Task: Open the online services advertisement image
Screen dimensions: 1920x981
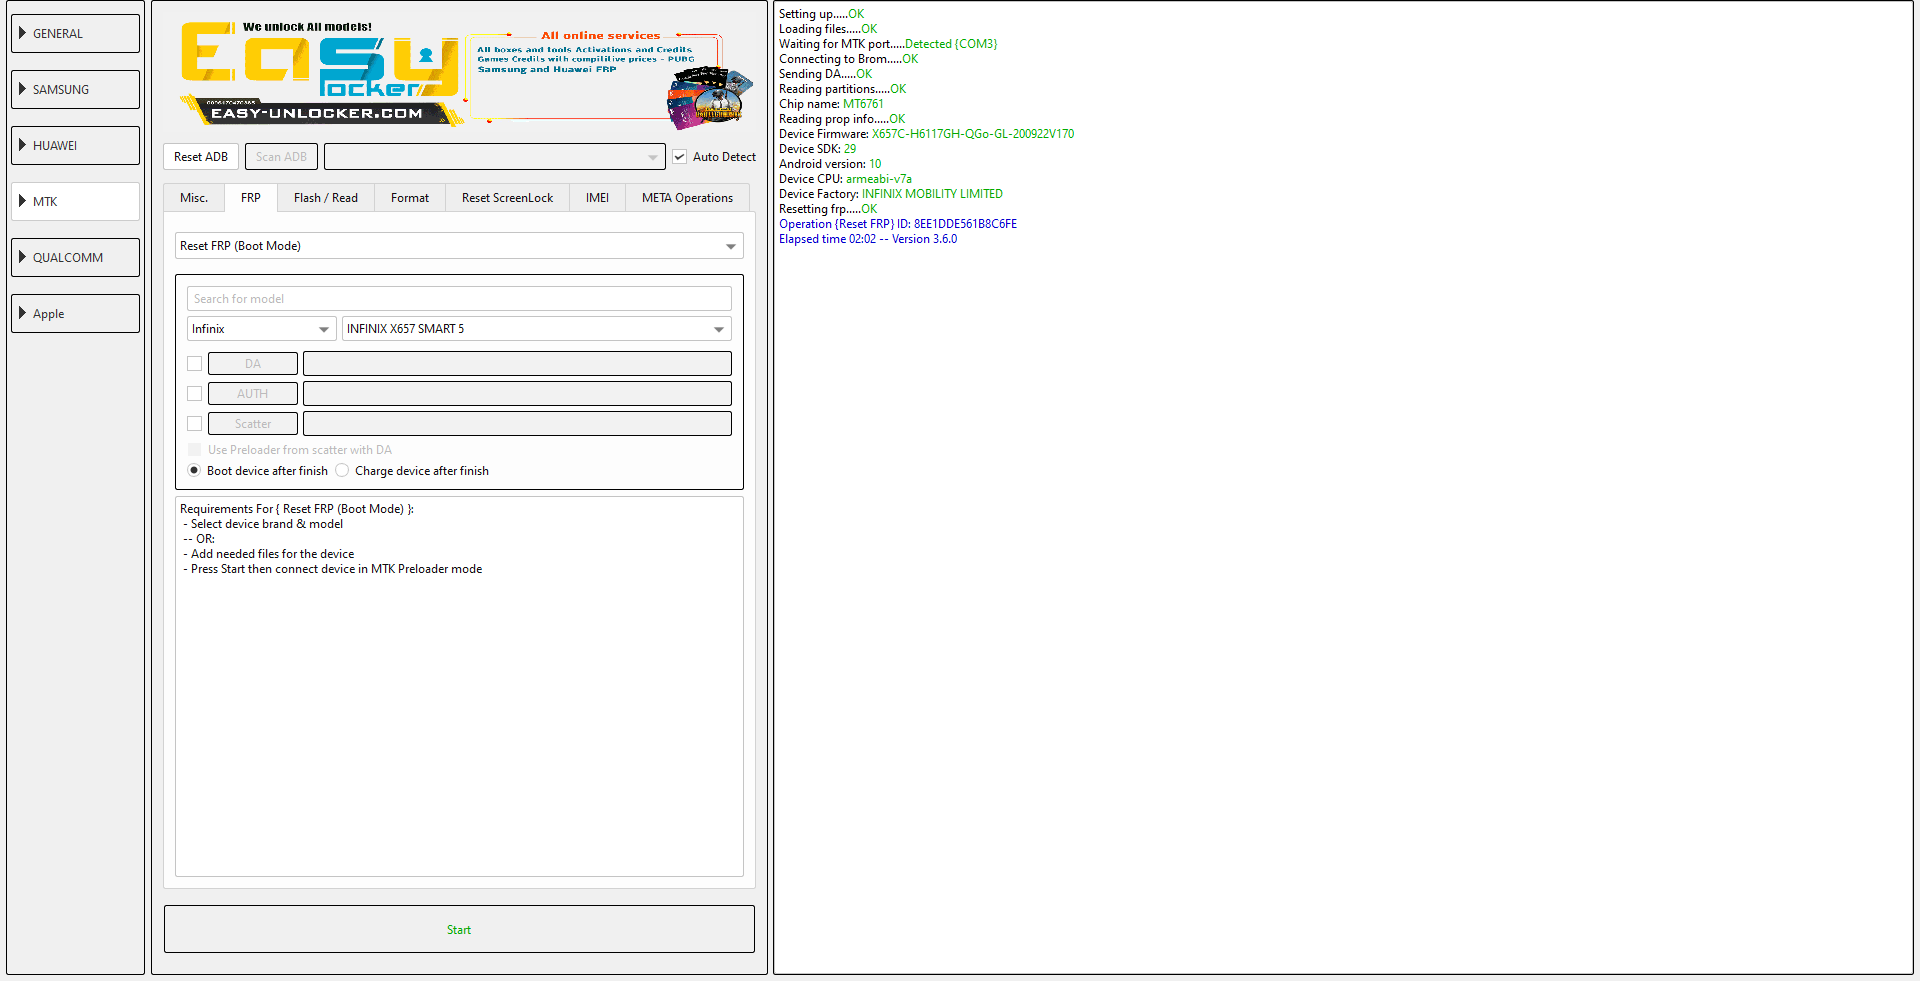Action: [x=611, y=78]
